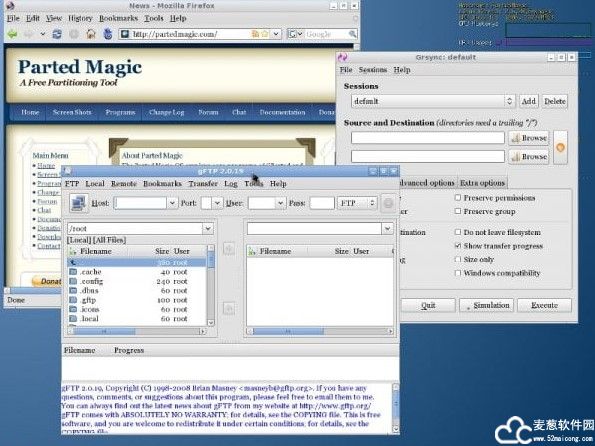Click the bookmark star in Firefox URL bar
This screenshot has height=446, width=595.
(265, 34)
